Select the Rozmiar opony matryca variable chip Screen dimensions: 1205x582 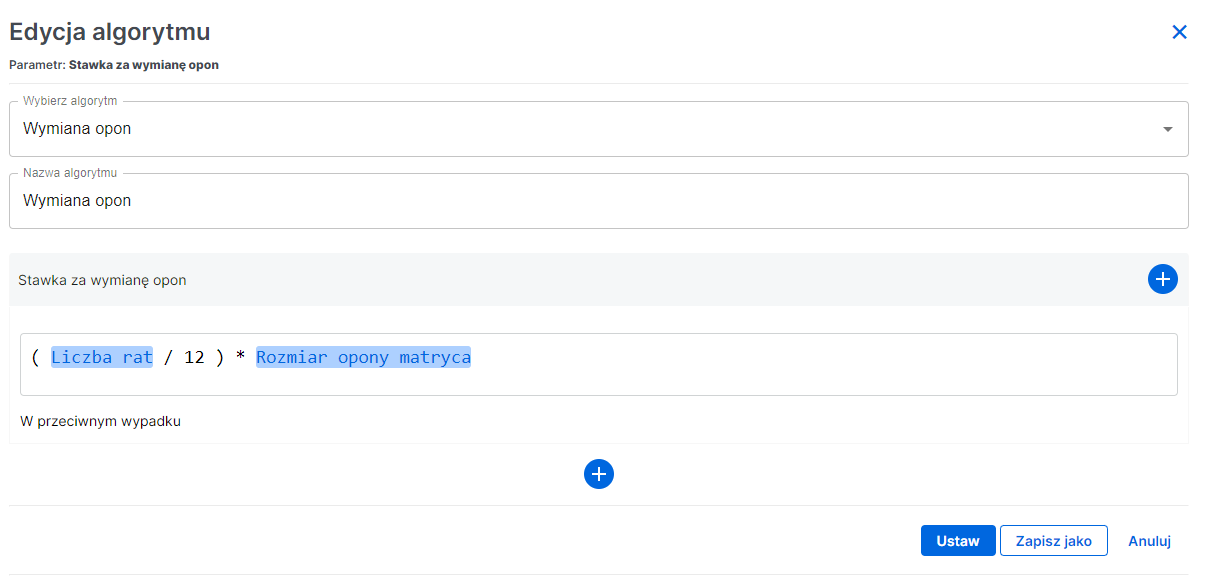click(x=363, y=357)
